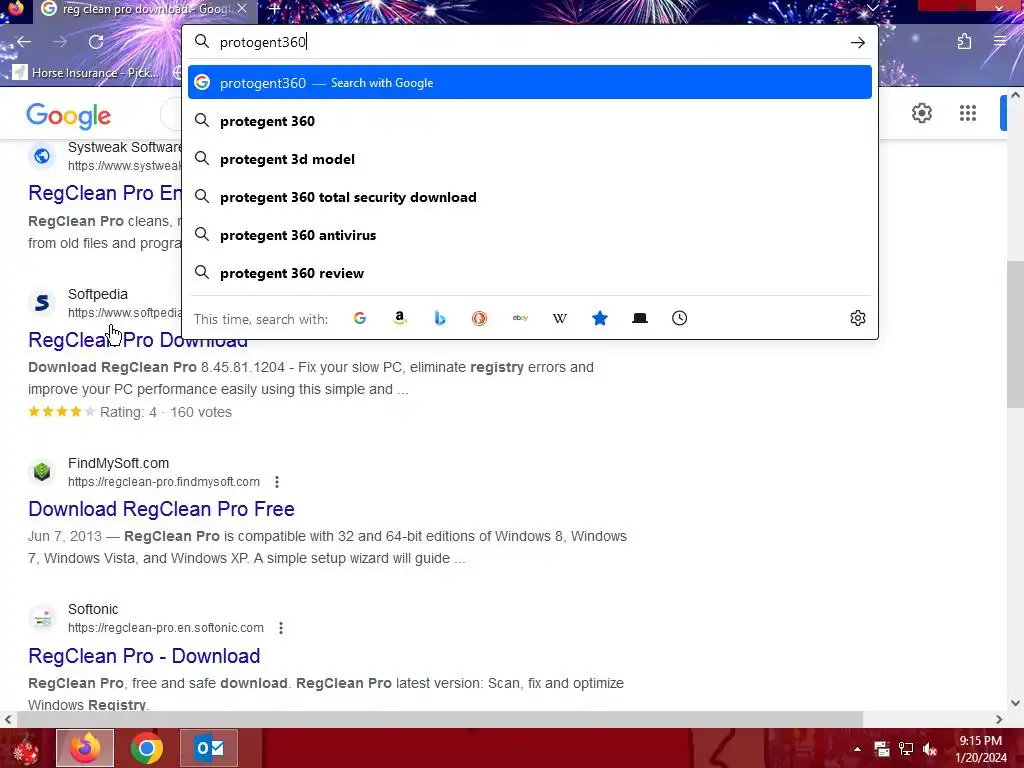Click in the address bar text field
Image resolution: width=1024 pixels, height=768 pixels.
click(x=530, y=42)
